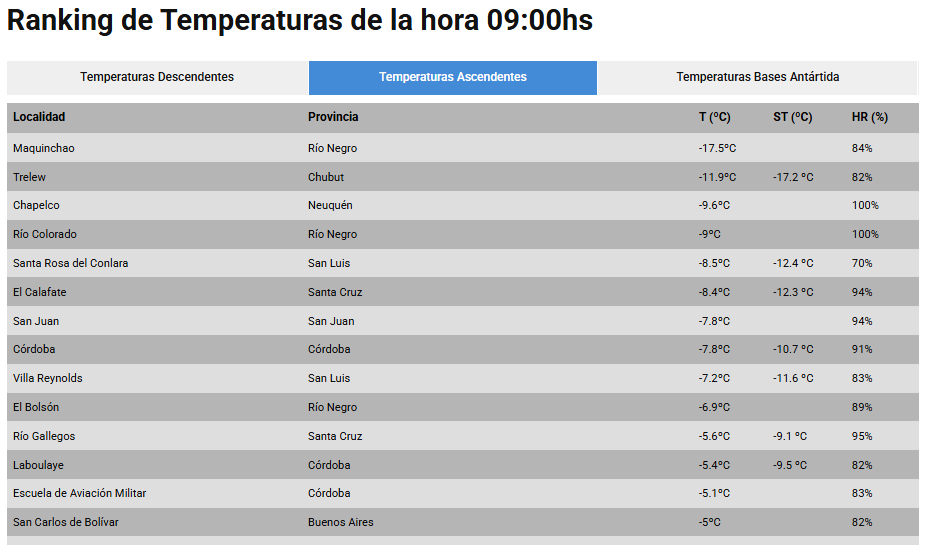
Task: Select Santa Rosa del Conlara row
Action: 463,263
